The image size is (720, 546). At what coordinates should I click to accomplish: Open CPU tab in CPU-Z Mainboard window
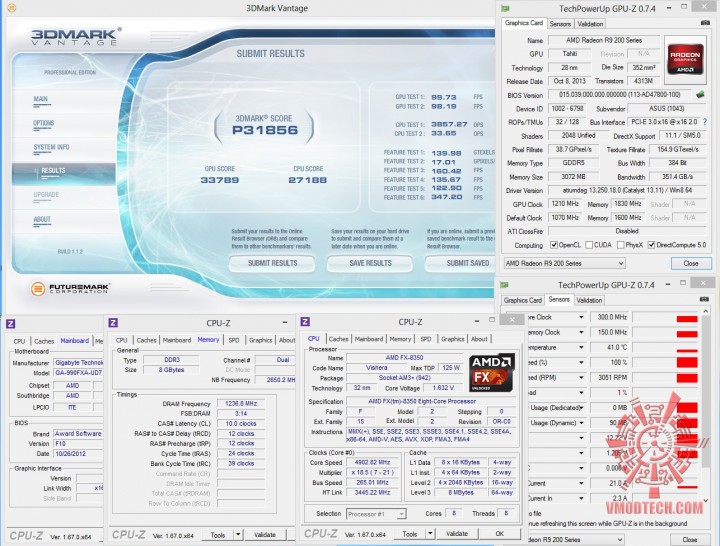coord(19,341)
